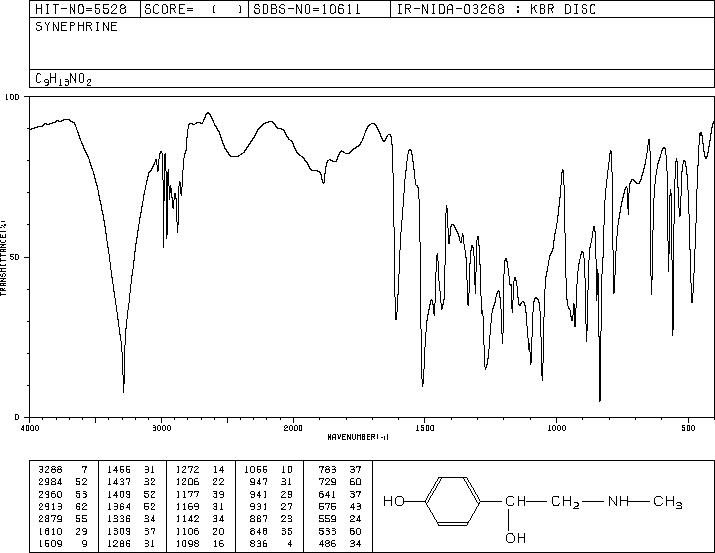This screenshot has height=553, width=715.
Task: Click peak table entry 947
Action: tap(259, 481)
